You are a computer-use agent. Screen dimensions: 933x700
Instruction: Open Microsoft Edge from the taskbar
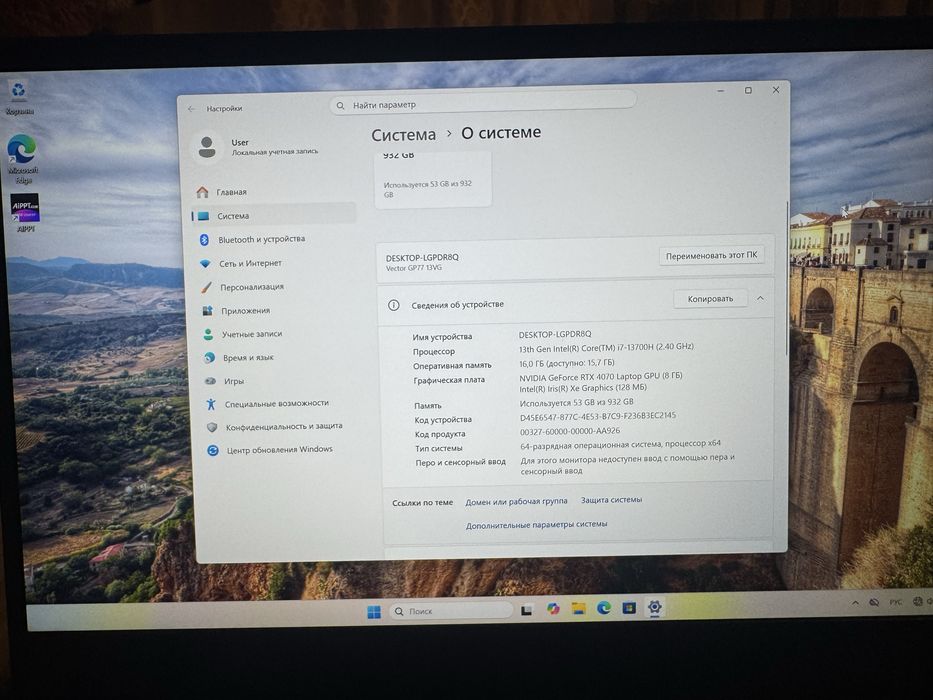tap(604, 607)
